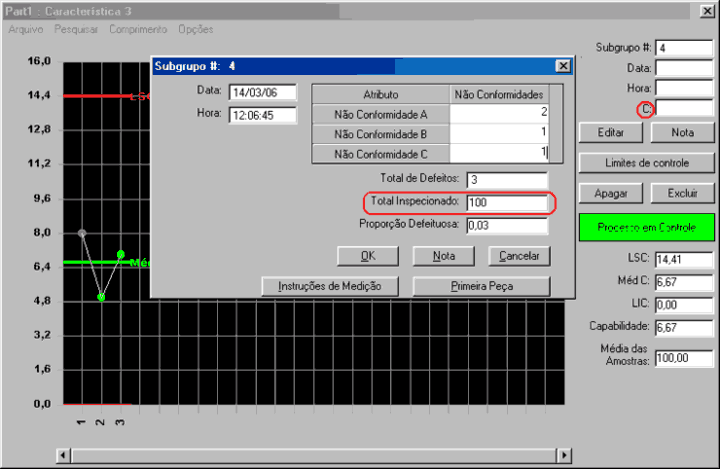
Task: Open the Comprimento menu
Action: [x=138, y=29]
